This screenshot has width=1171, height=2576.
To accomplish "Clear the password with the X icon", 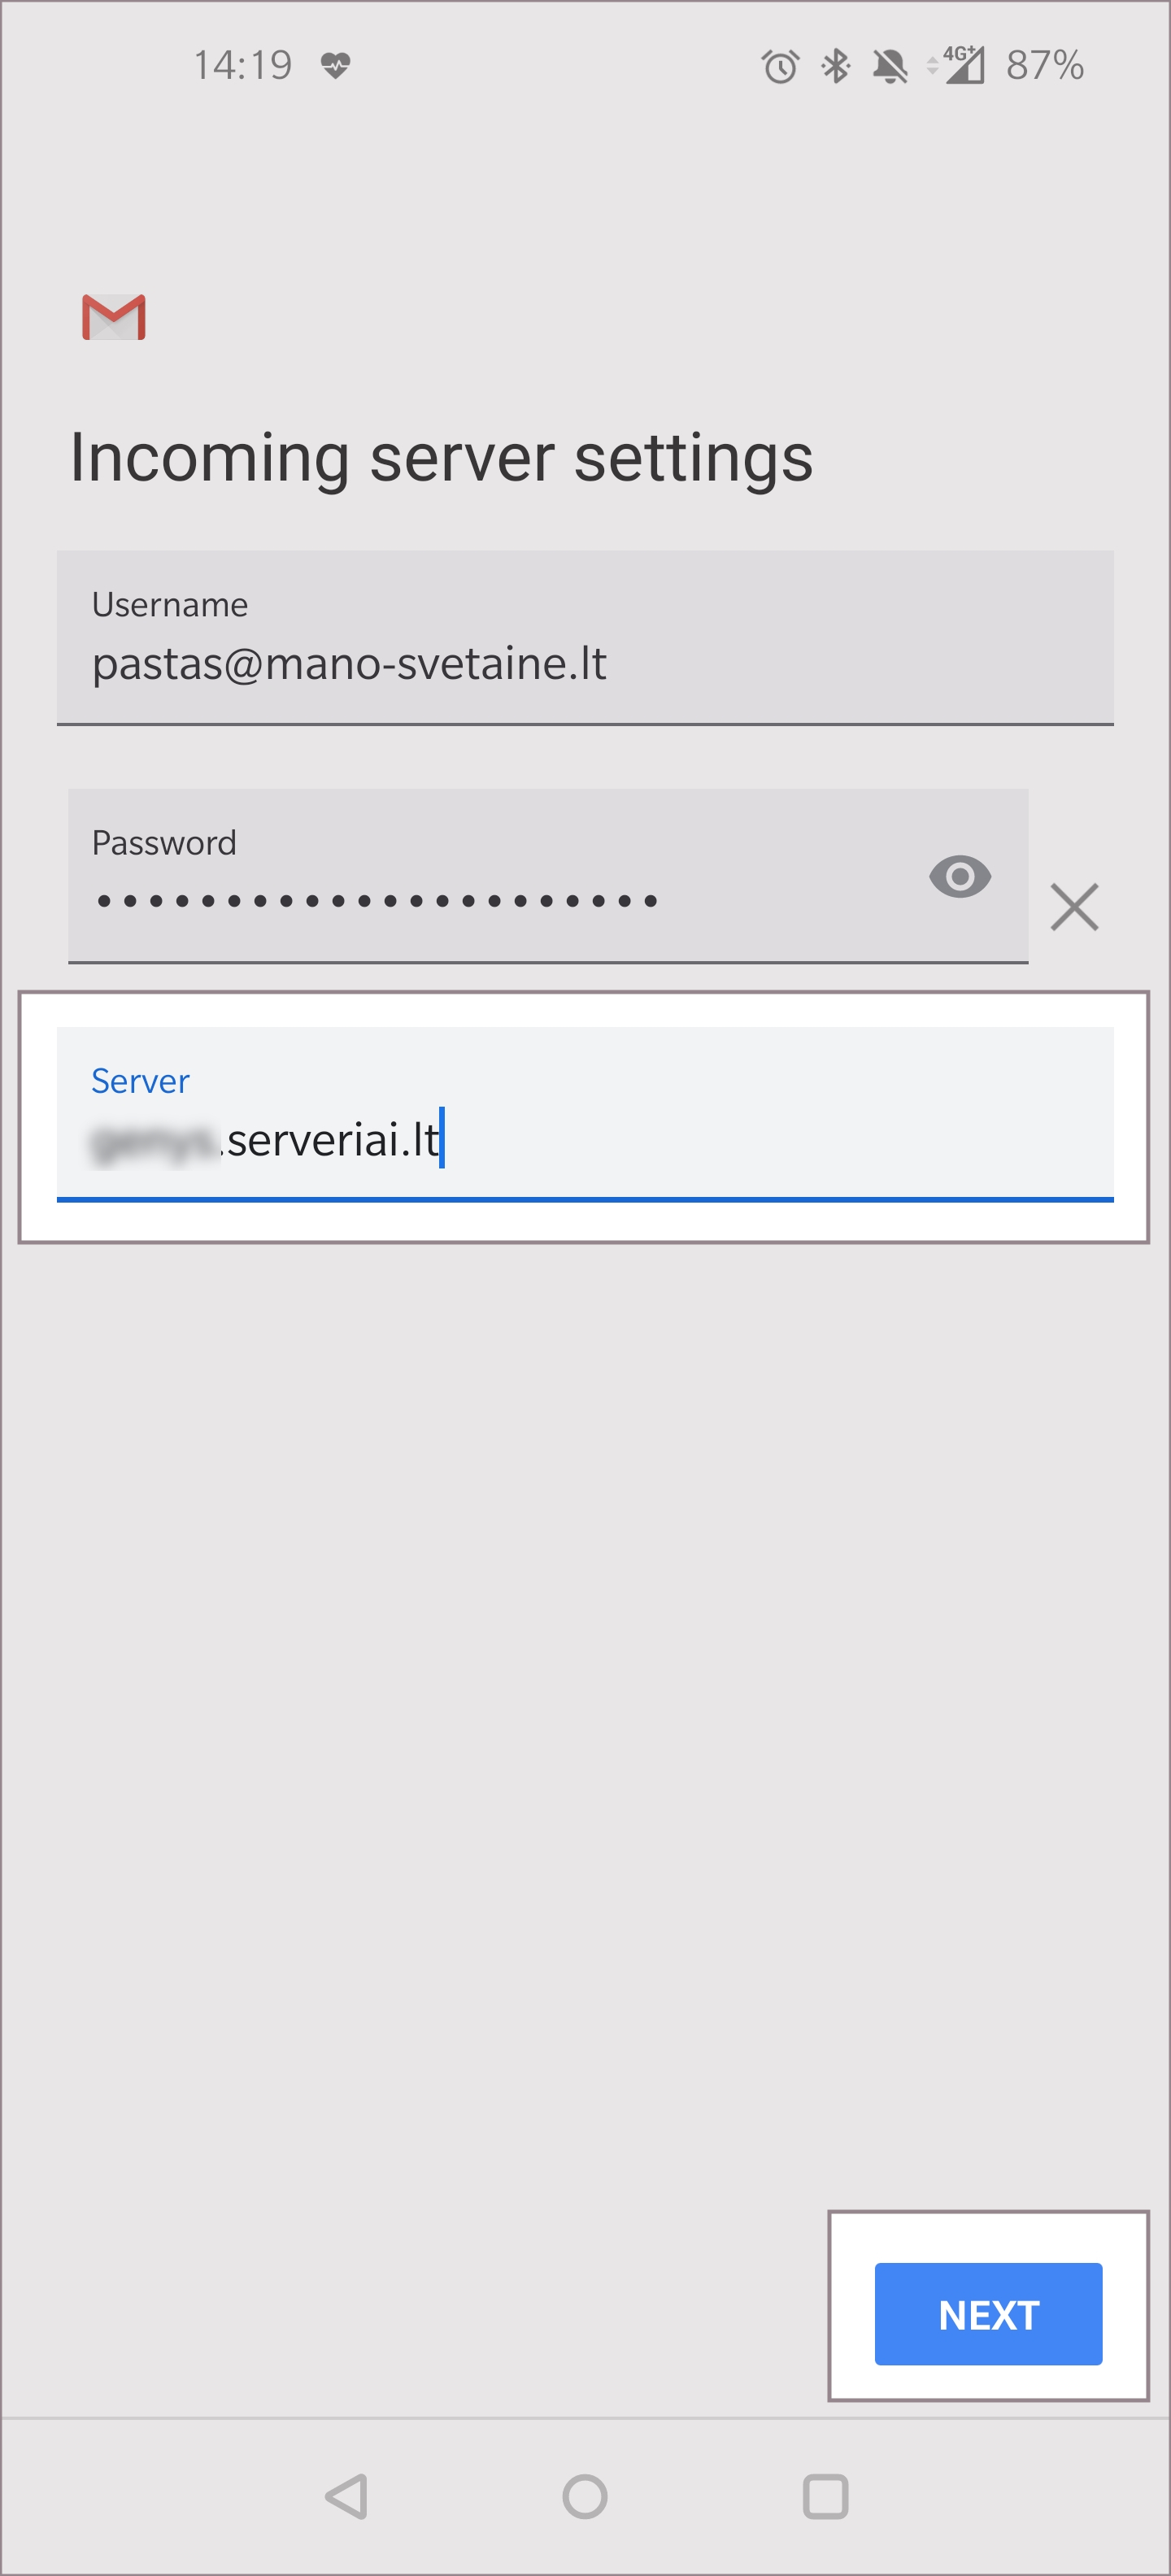I will pyautogui.click(x=1074, y=907).
